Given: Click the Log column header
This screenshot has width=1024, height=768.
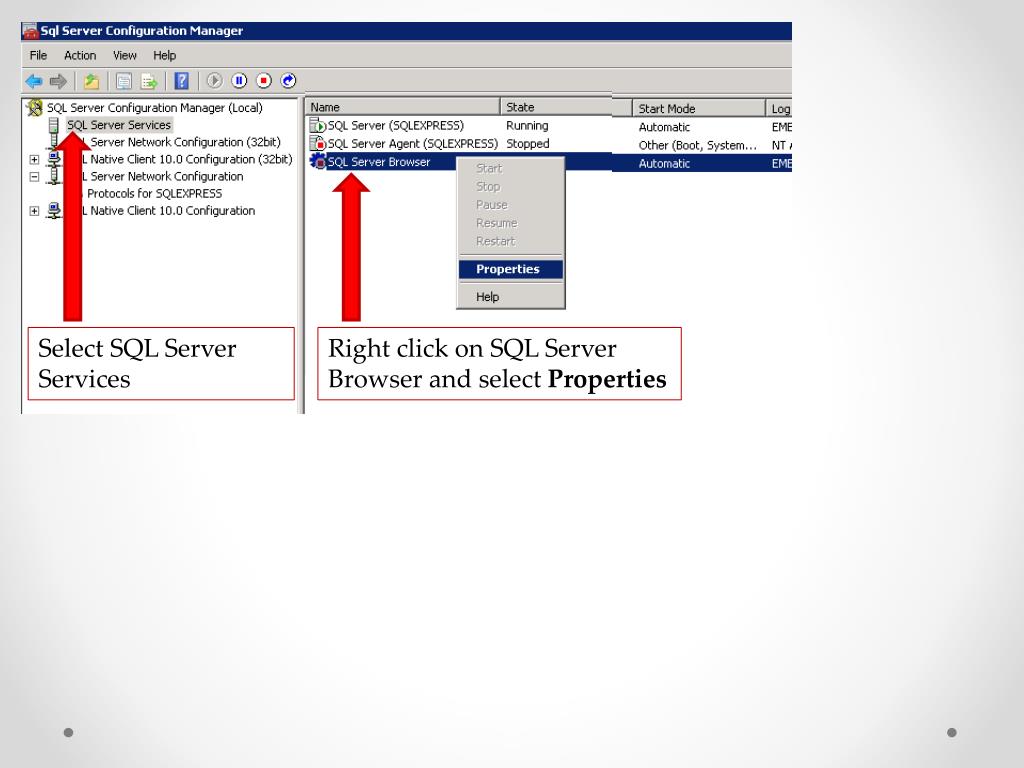Looking at the screenshot, I should [x=779, y=108].
